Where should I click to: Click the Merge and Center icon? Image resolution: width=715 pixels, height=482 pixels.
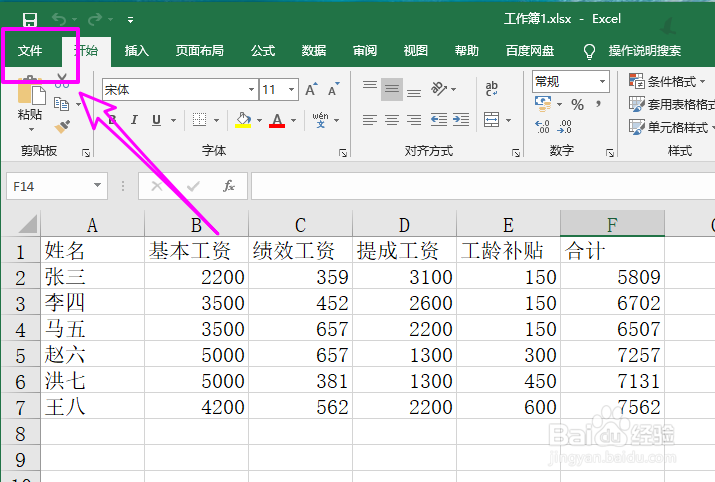pos(492,120)
